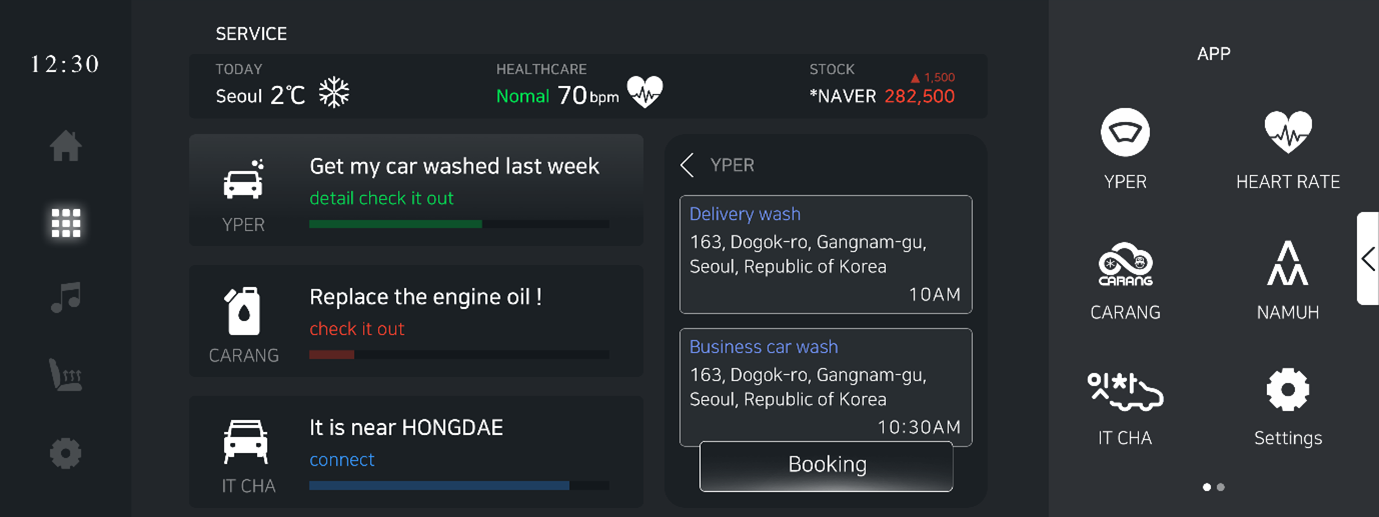Open the music note sidebar icon

66,298
